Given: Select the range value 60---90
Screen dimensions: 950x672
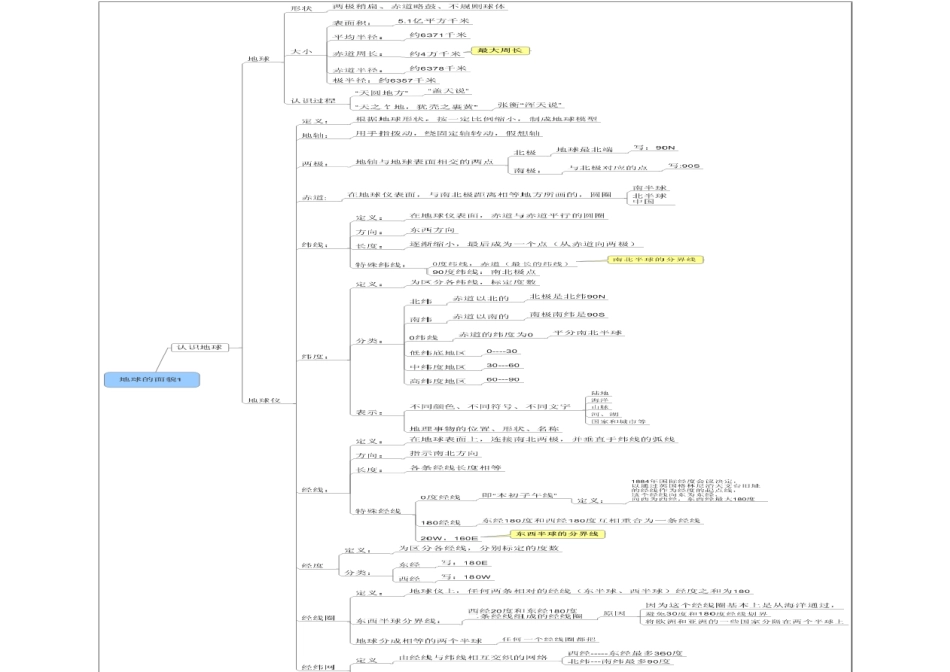Looking at the screenshot, I should (x=503, y=380).
